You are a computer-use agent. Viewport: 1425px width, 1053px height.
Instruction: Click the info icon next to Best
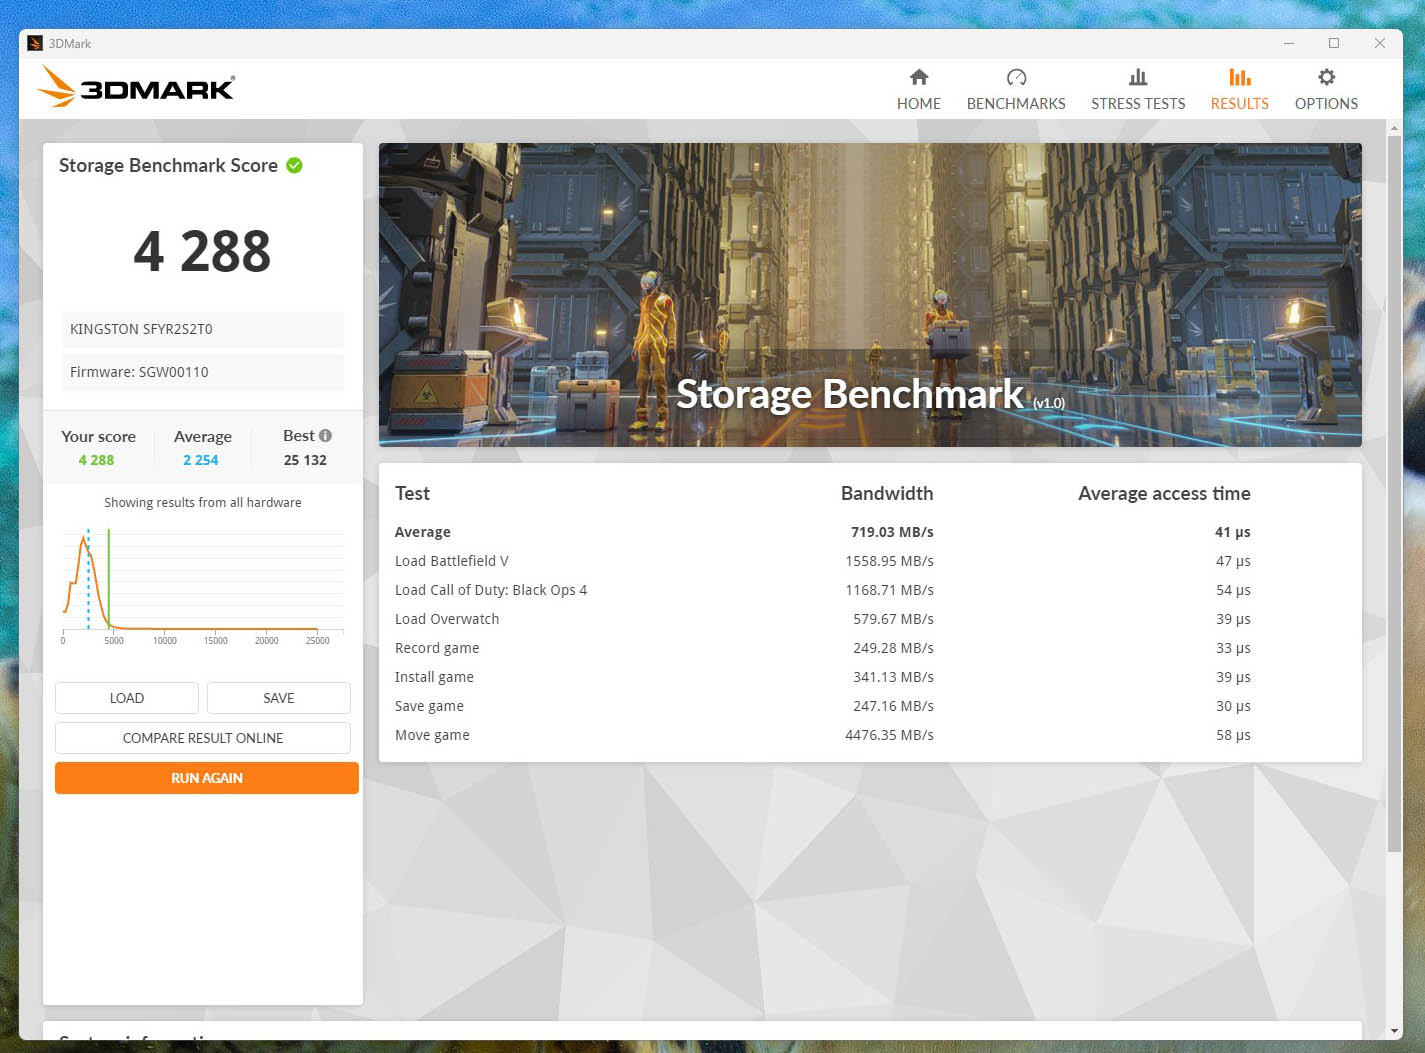click(x=325, y=435)
